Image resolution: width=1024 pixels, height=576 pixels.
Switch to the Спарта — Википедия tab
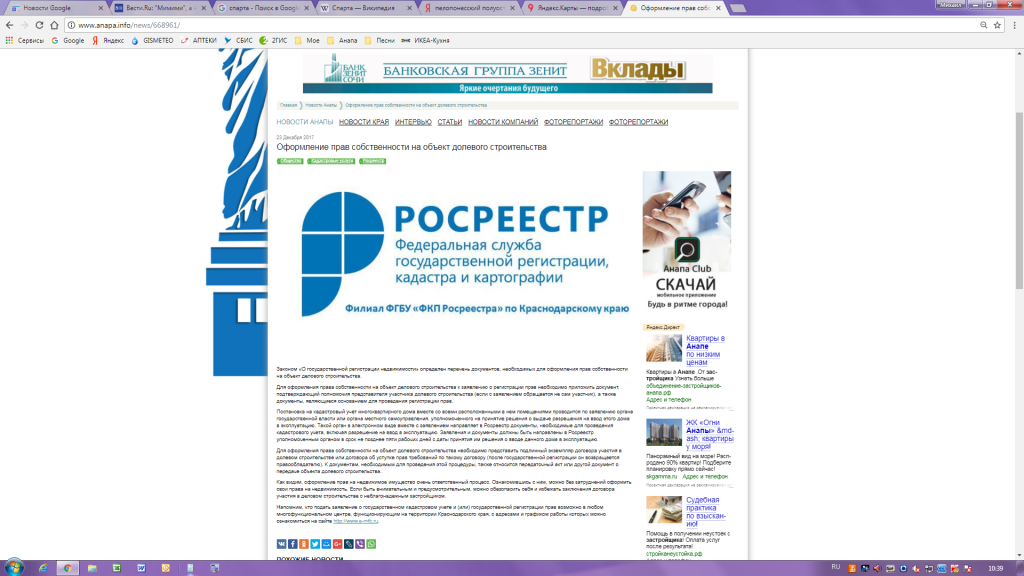pyautogui.click(x=366, y=8)
